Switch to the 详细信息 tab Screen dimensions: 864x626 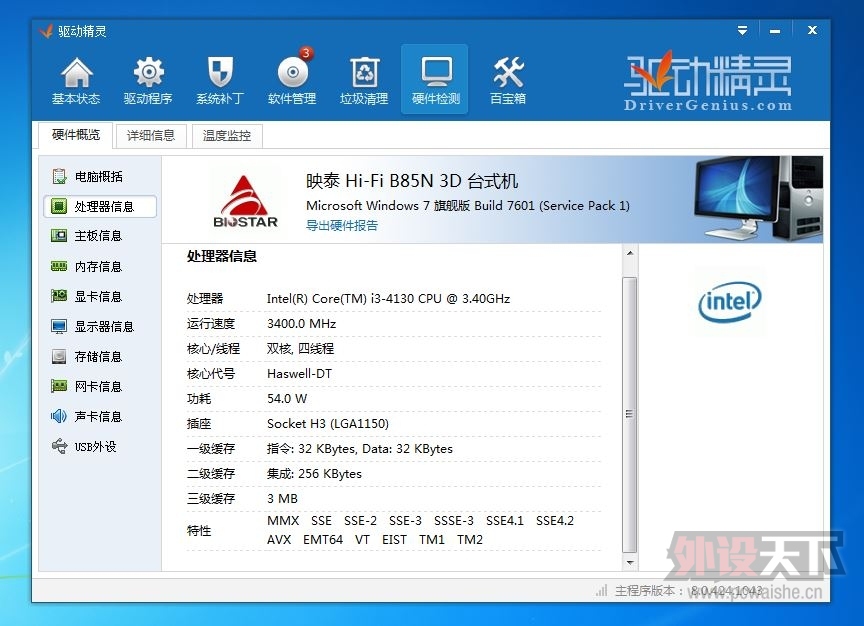pyautogui.click(x=151, y=136)
